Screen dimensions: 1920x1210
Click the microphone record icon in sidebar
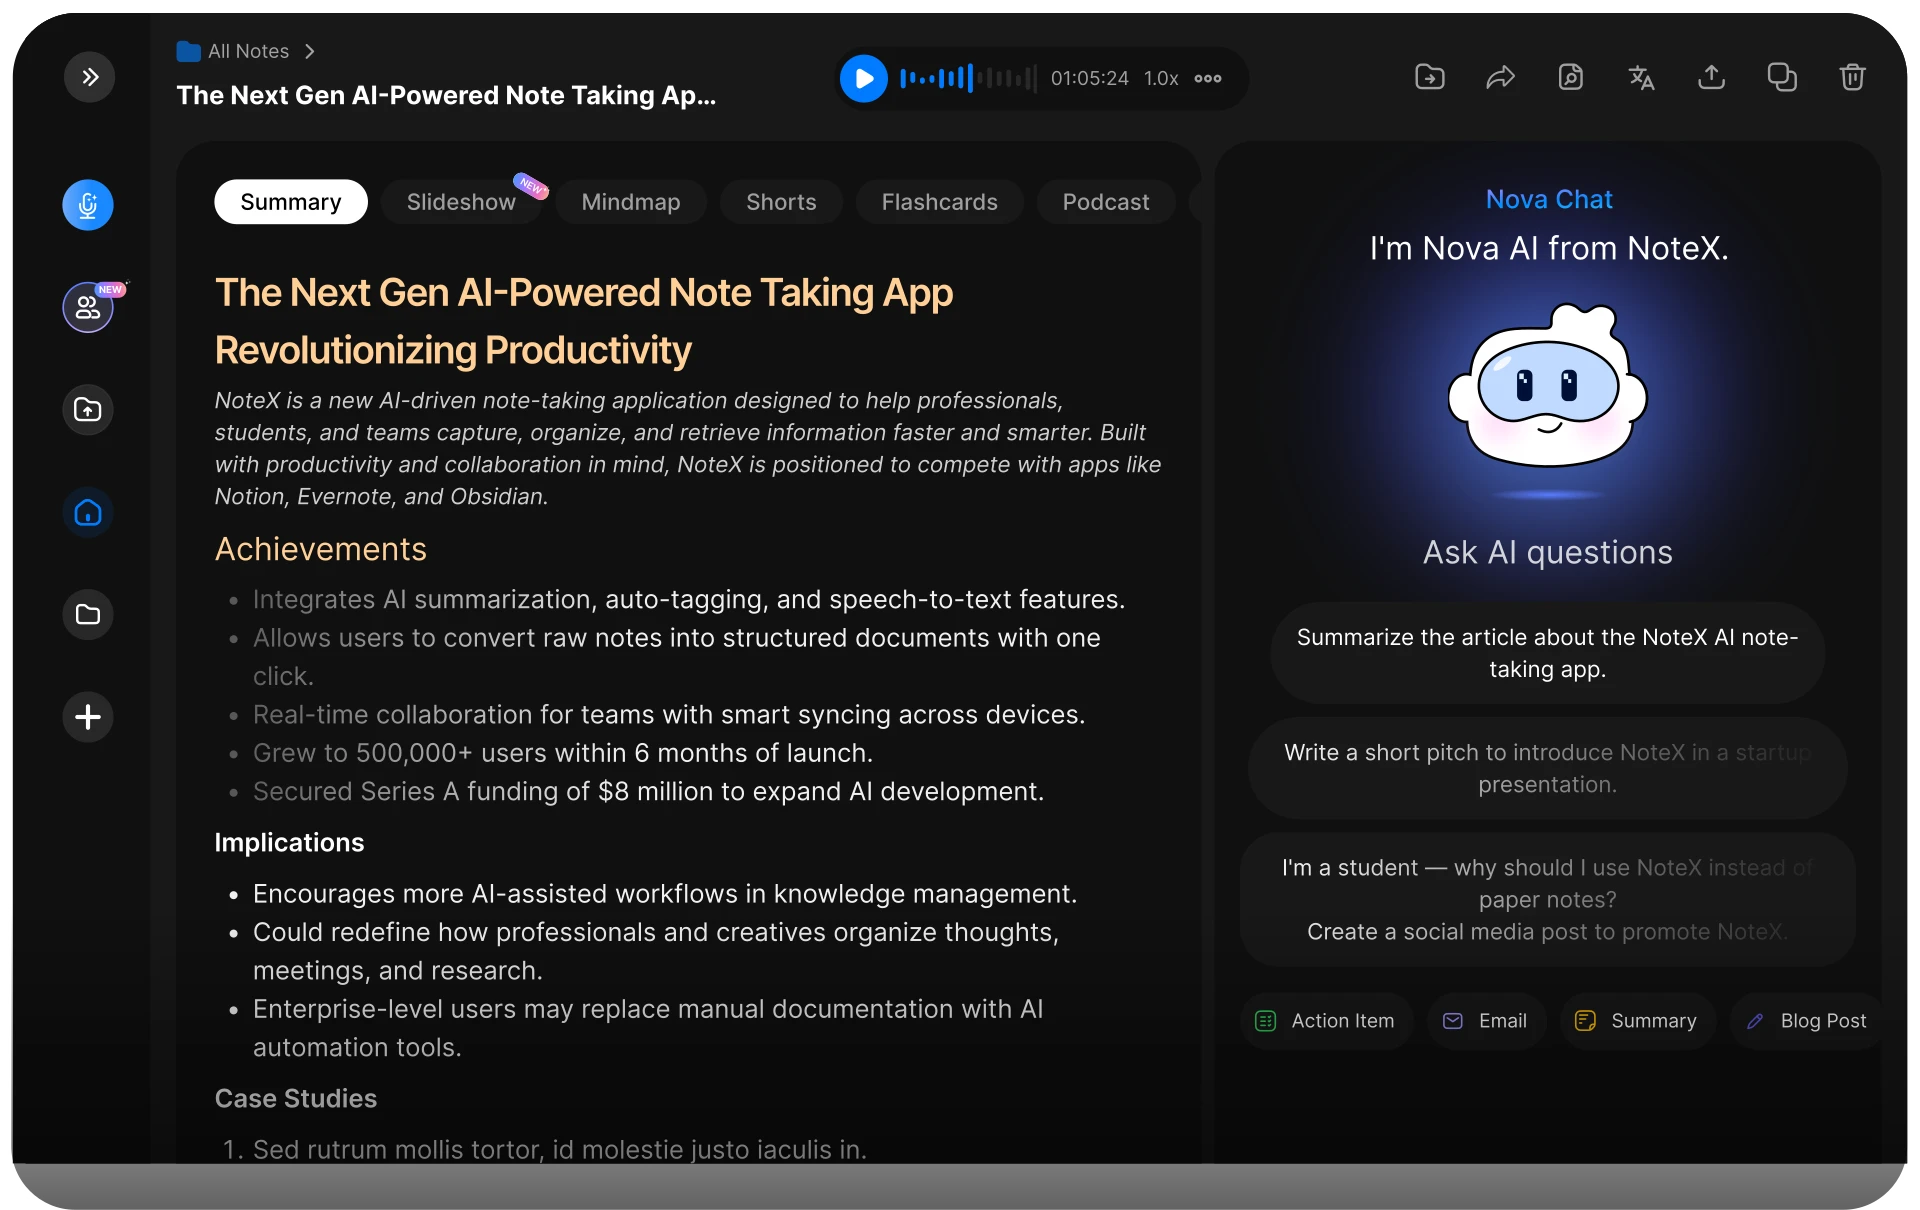88,205
